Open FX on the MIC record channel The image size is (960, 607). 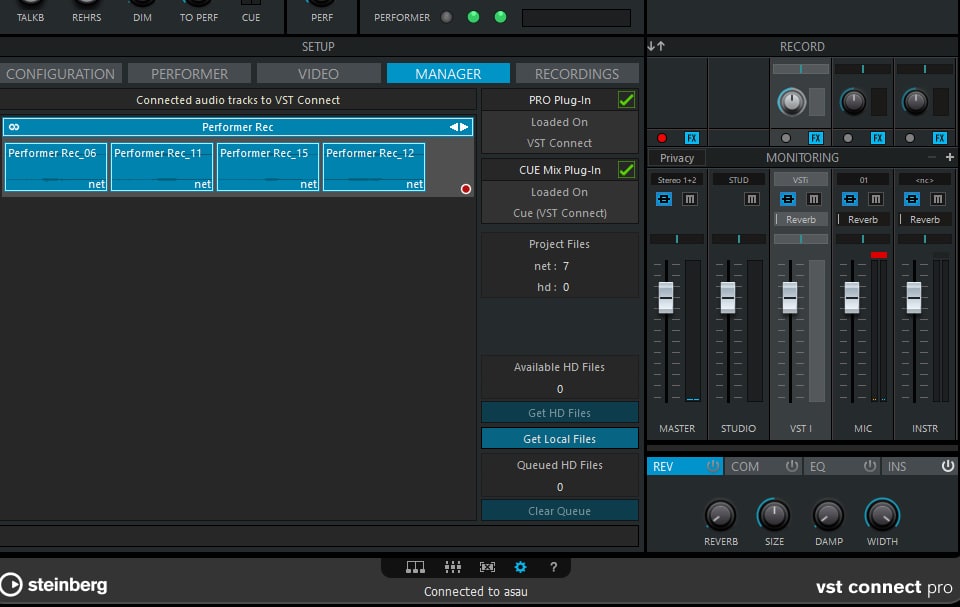click(x=877, y=138)
